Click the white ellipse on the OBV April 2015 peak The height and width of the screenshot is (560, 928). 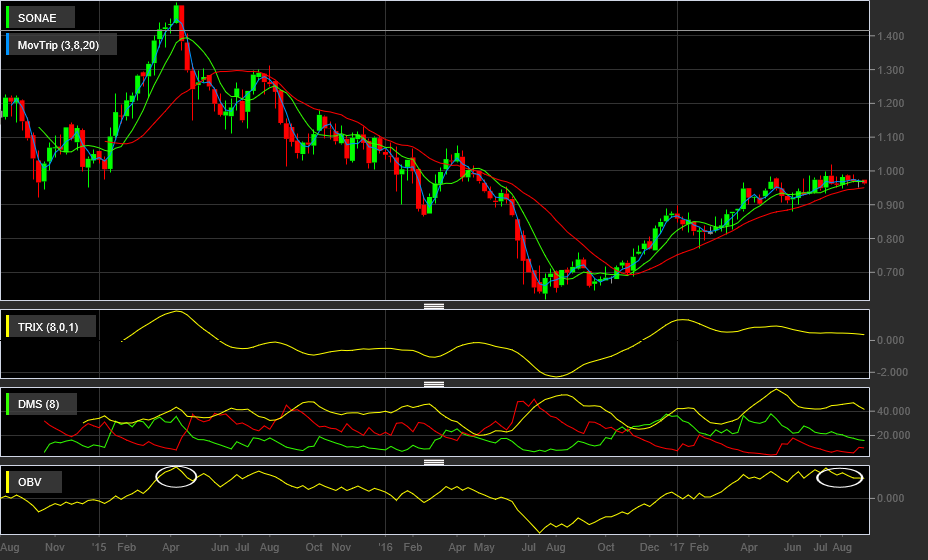[x=176, y=477]
